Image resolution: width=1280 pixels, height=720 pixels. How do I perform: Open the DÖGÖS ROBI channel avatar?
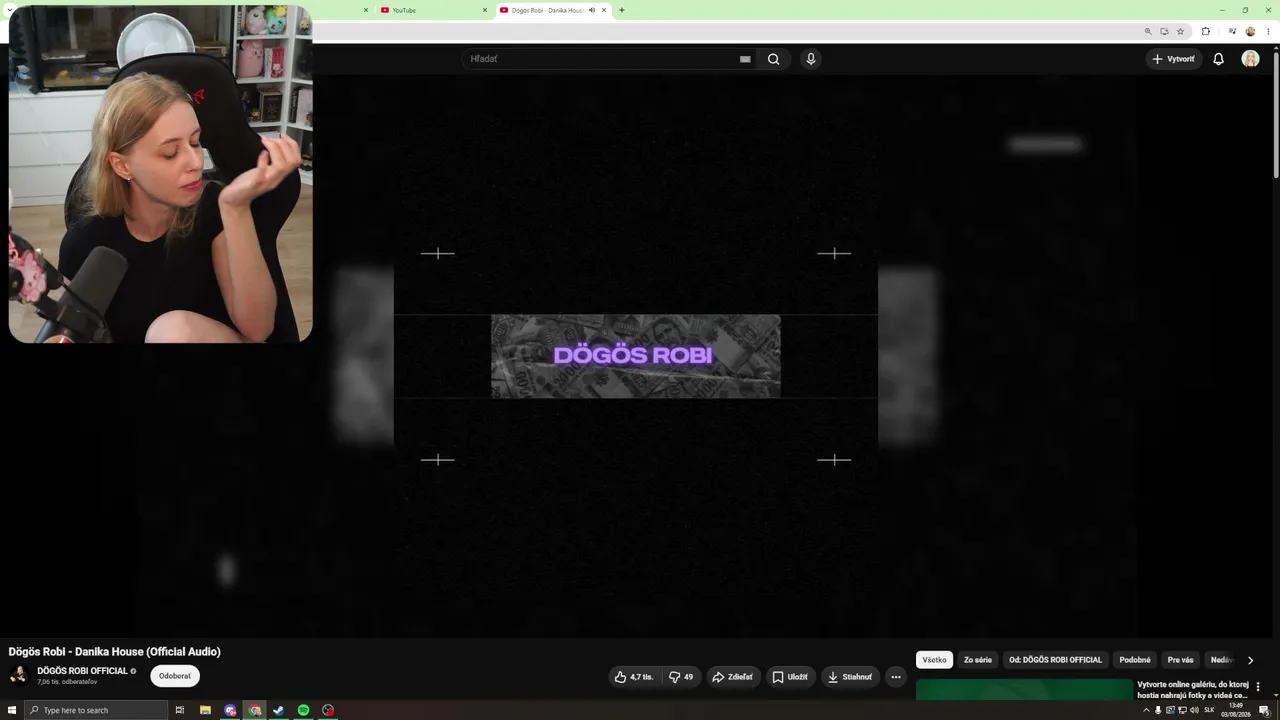tap(18, 676)
